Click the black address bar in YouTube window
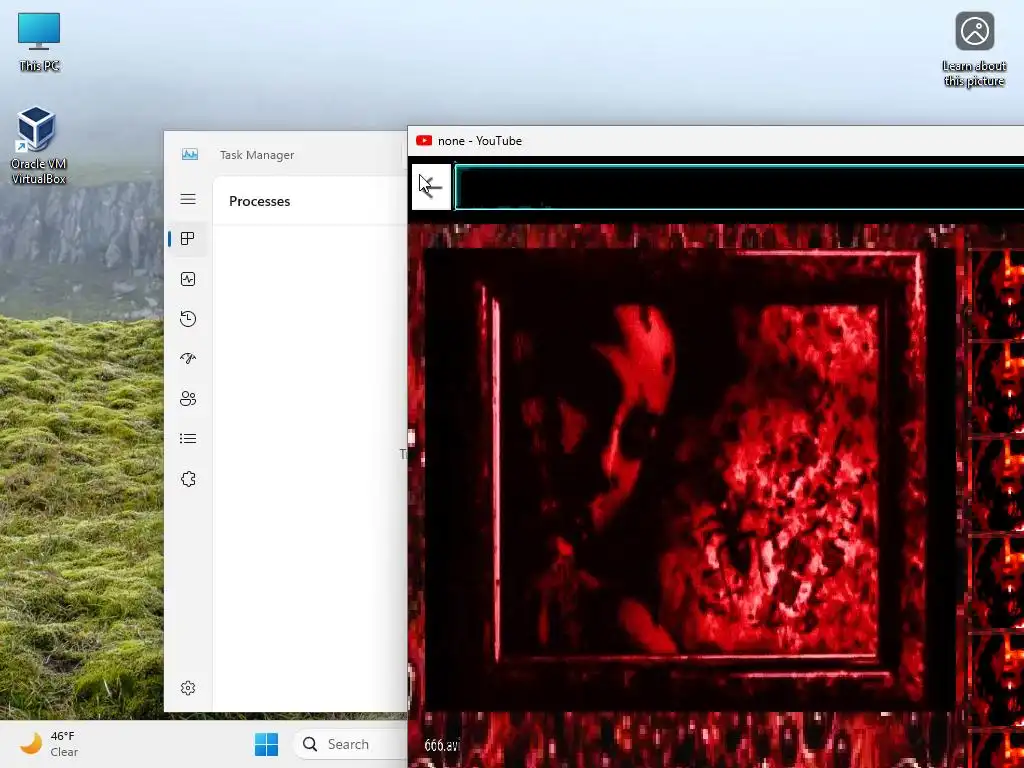The width and height of the screenshot is (1024, 768). 739,187
